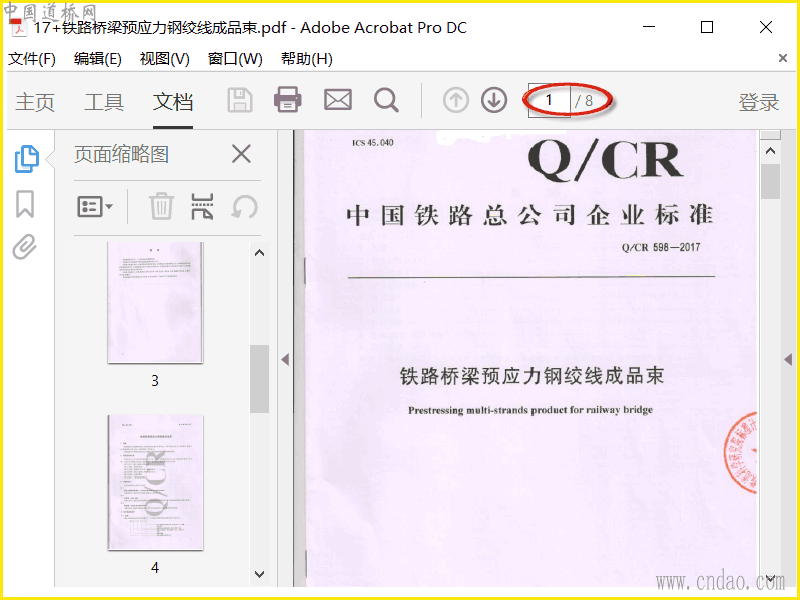Go to previous page with up arrow

pos(456,100)
